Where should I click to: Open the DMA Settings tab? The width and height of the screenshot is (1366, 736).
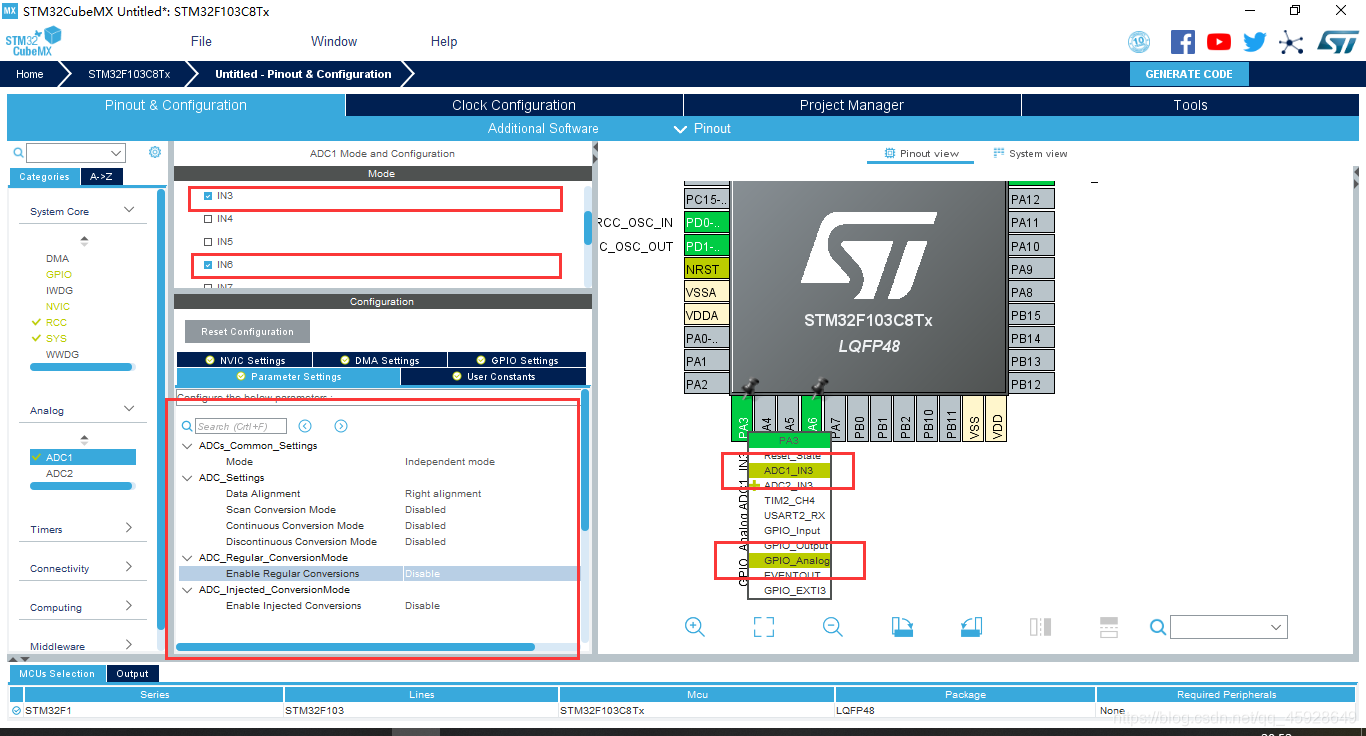point(380,360)
